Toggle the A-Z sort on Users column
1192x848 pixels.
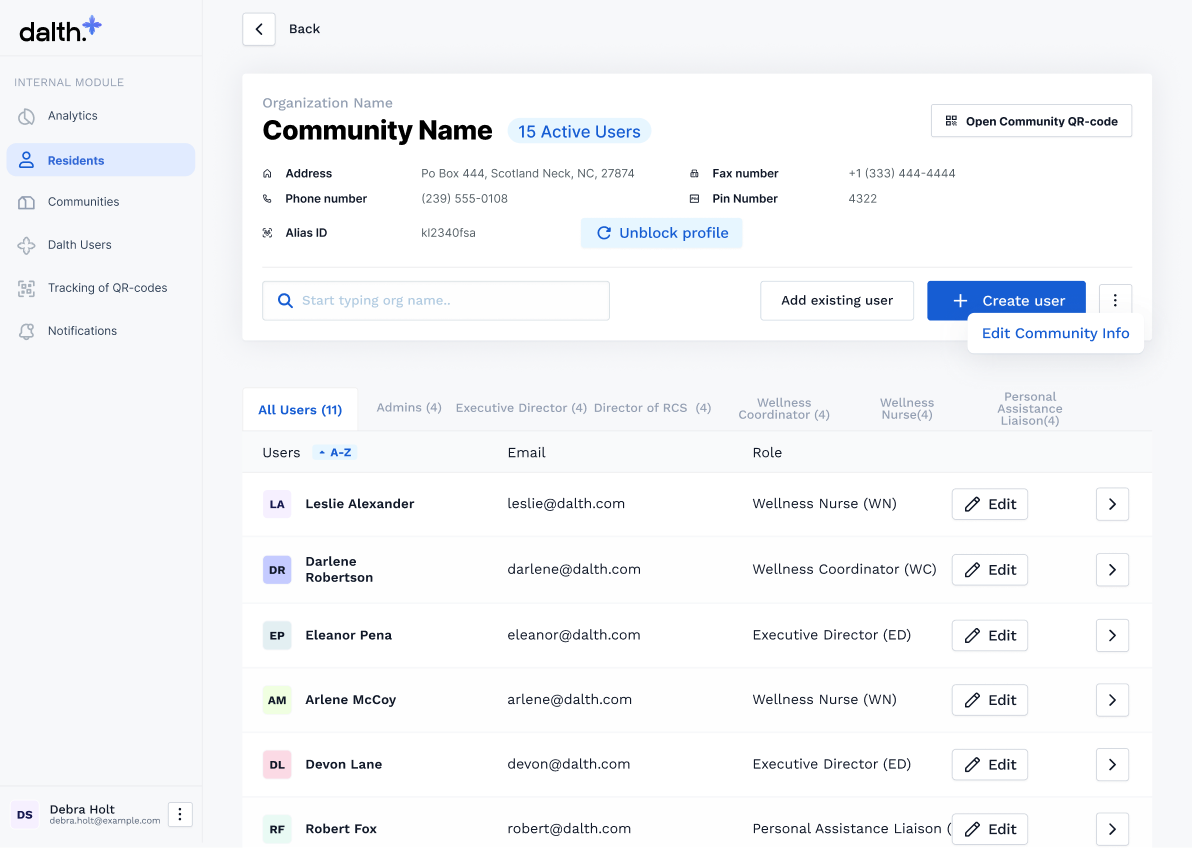click(335, 452)
